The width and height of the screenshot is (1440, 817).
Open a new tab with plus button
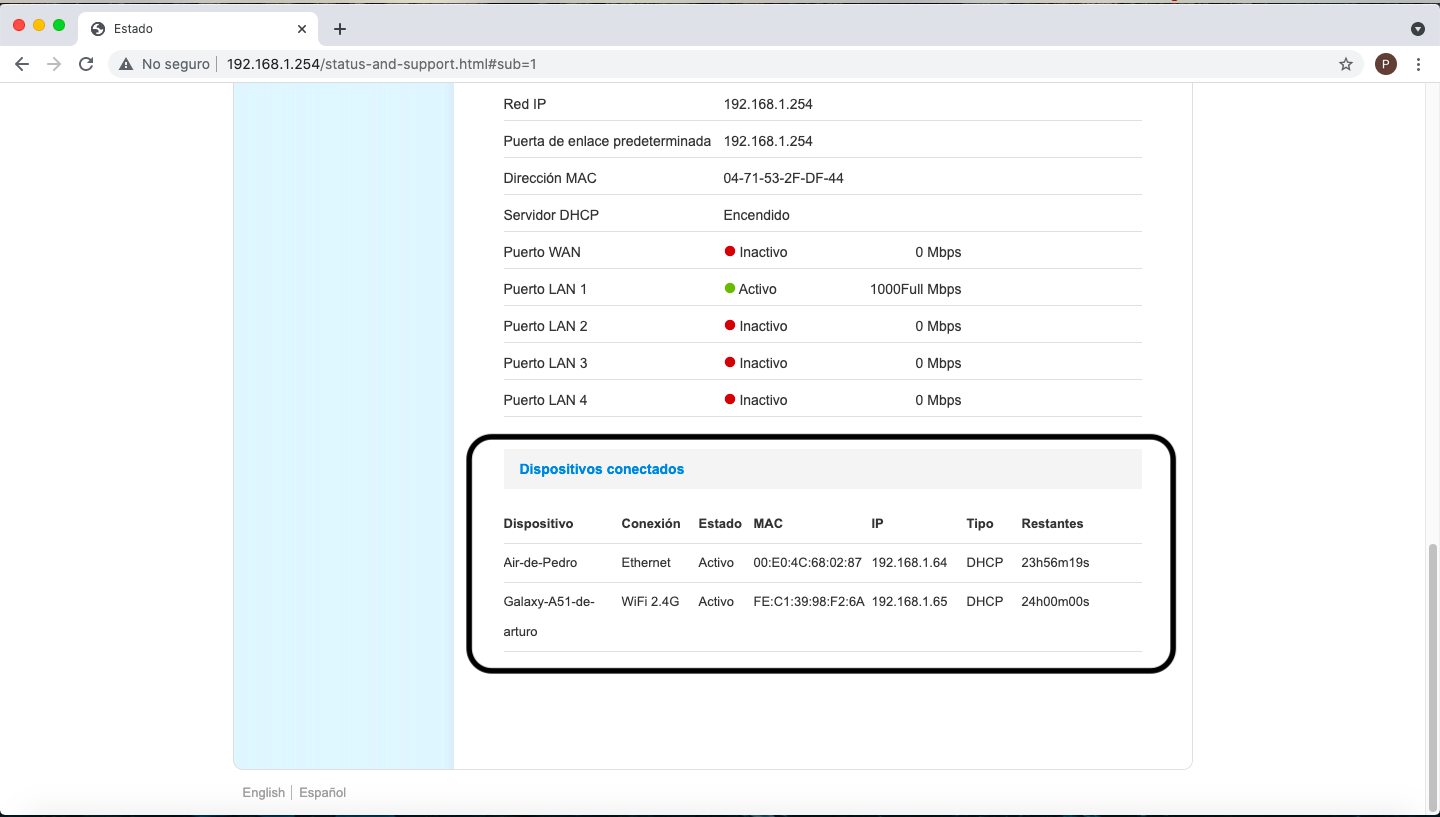(x=340, y=29)
